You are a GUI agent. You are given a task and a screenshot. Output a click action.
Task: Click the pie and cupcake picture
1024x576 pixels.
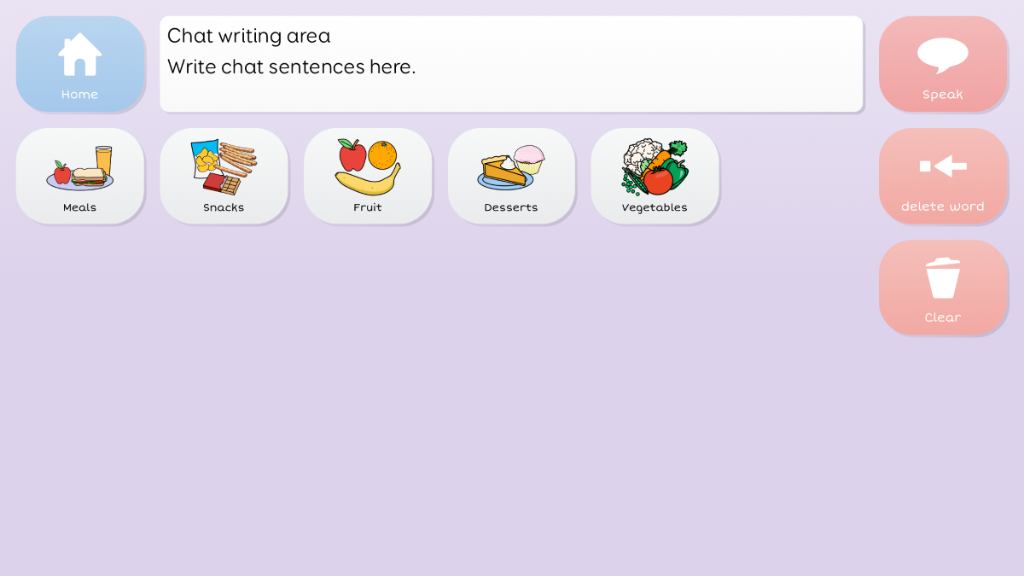coord(511,167)
